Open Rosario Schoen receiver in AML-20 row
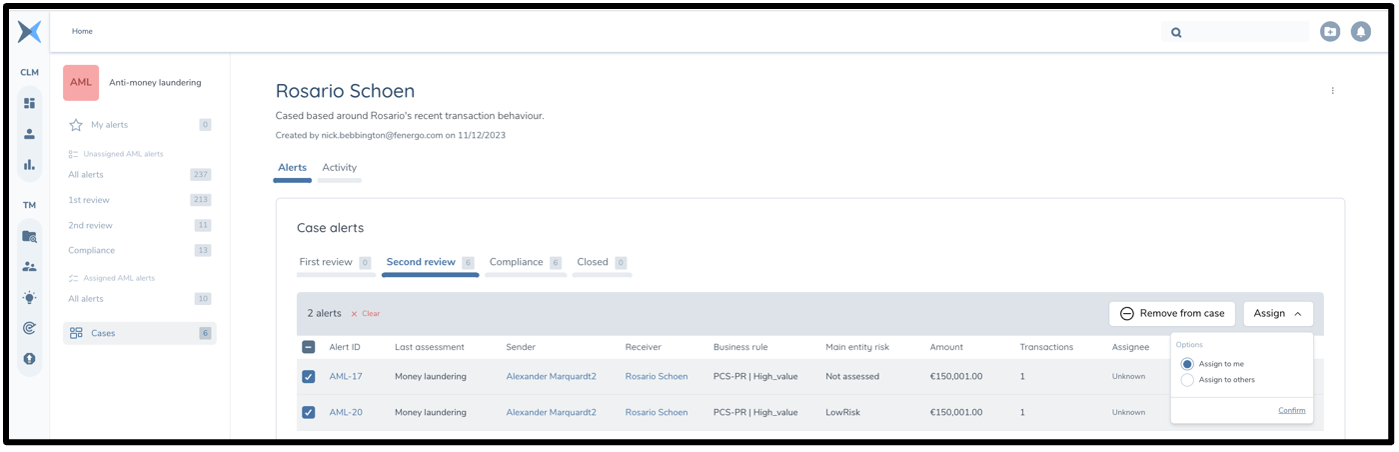 coord(656,412)
